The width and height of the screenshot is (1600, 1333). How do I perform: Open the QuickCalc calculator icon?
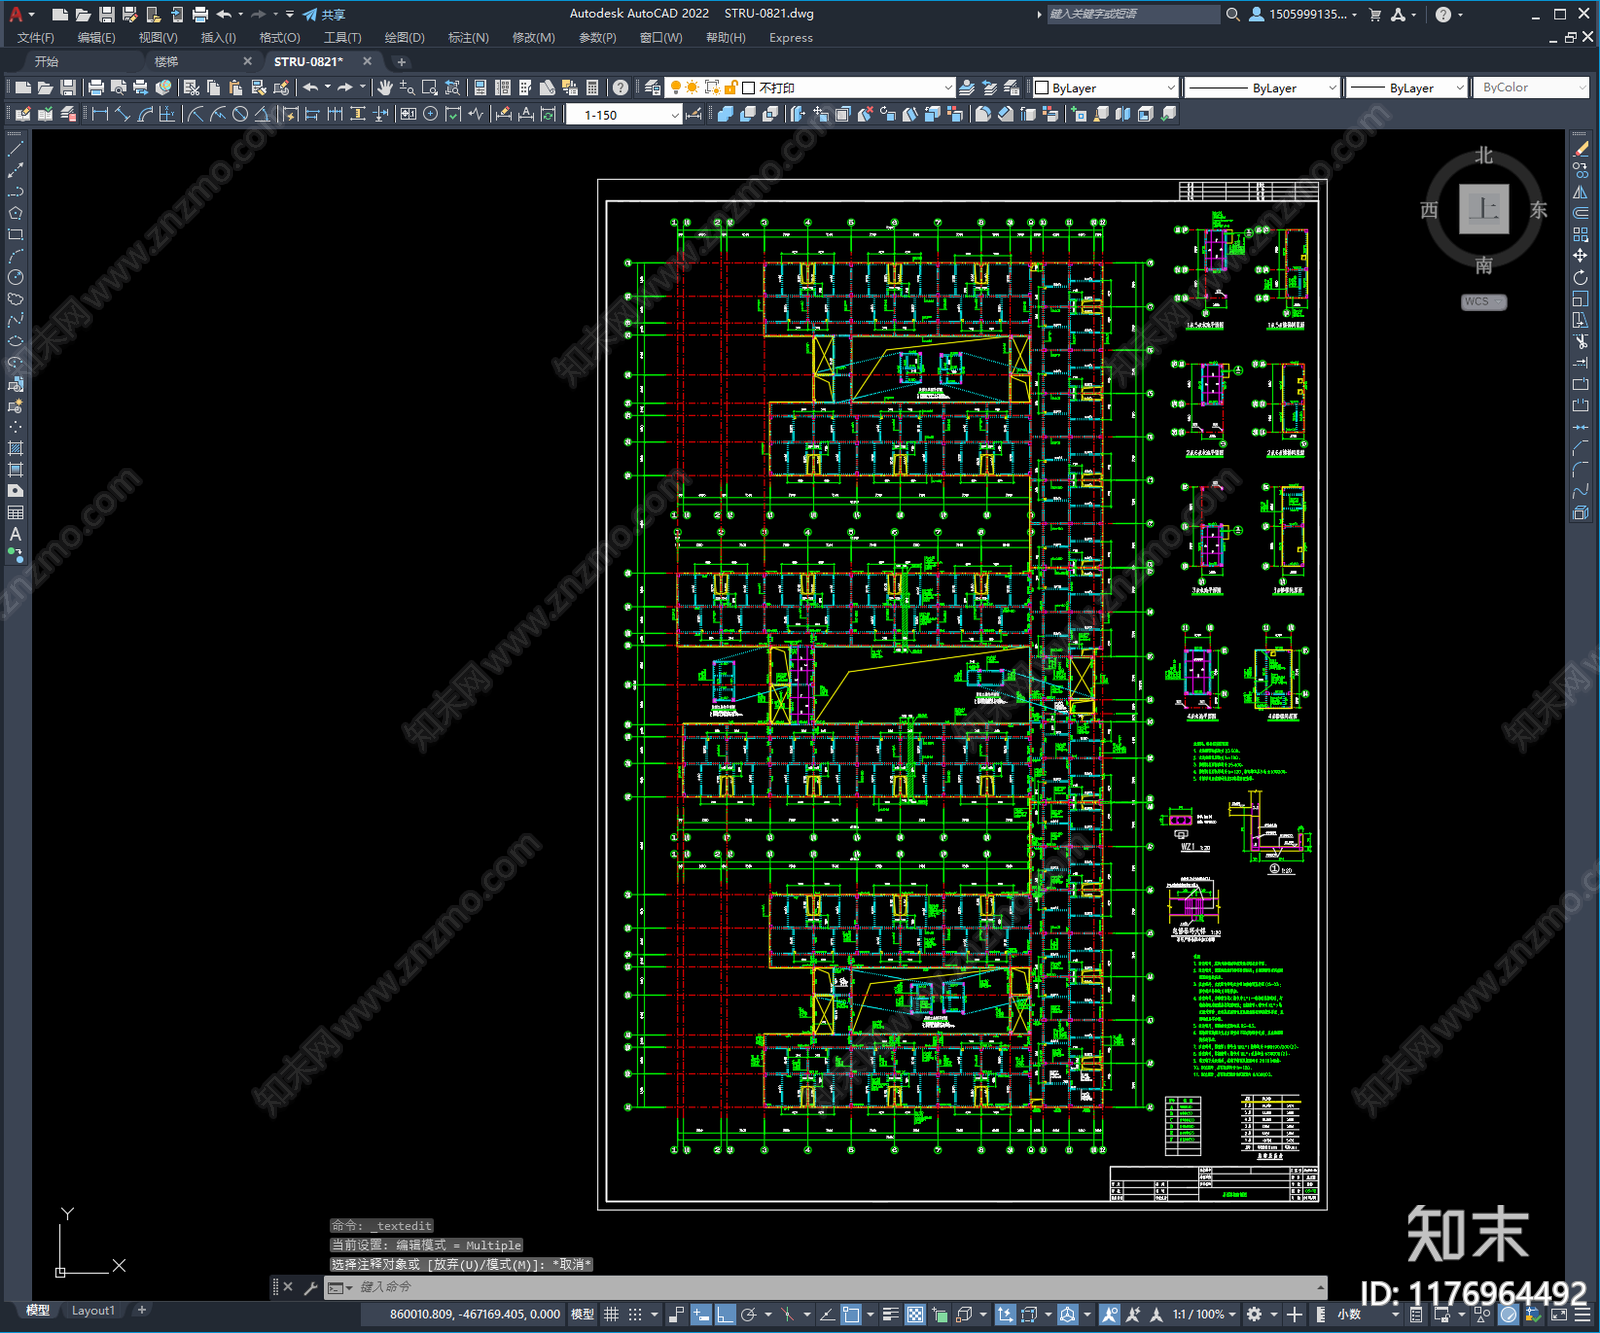(592, 88)
